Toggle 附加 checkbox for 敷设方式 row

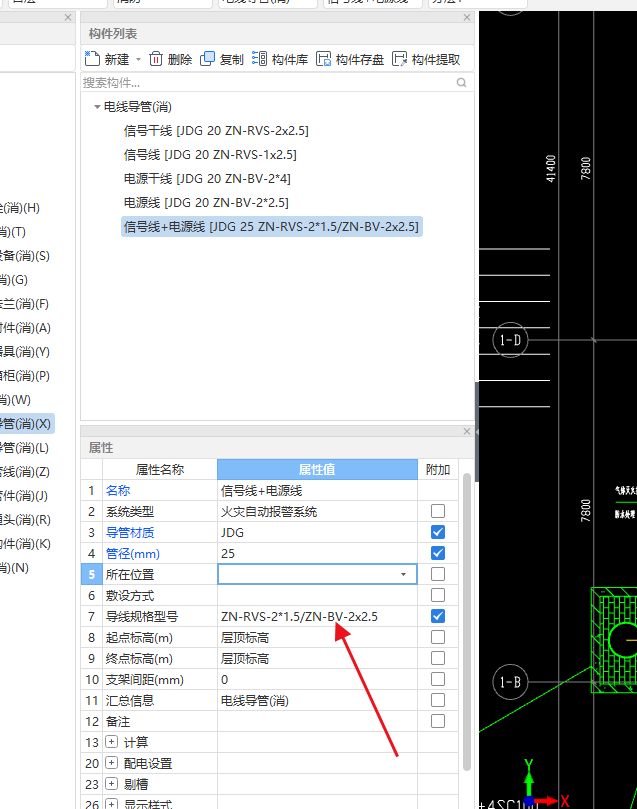coord(438,595)
